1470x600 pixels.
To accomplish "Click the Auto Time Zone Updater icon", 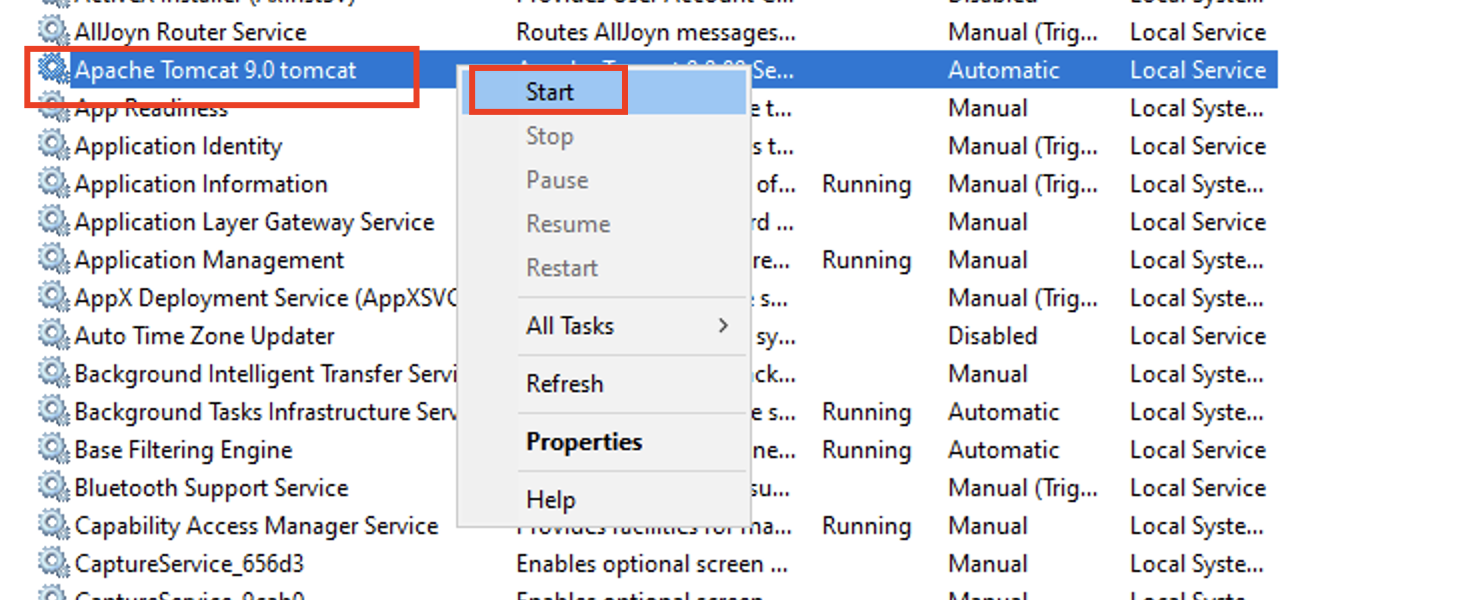I will point(53,336).
